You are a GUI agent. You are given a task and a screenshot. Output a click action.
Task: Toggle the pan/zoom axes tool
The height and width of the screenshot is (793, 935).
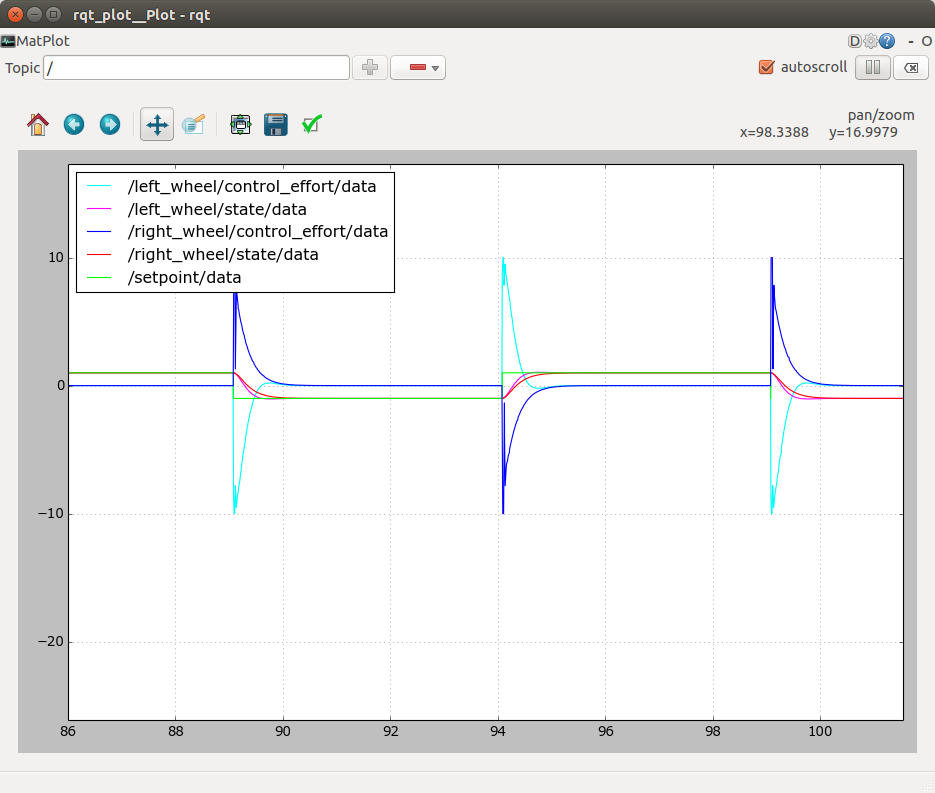click(157, 124)
